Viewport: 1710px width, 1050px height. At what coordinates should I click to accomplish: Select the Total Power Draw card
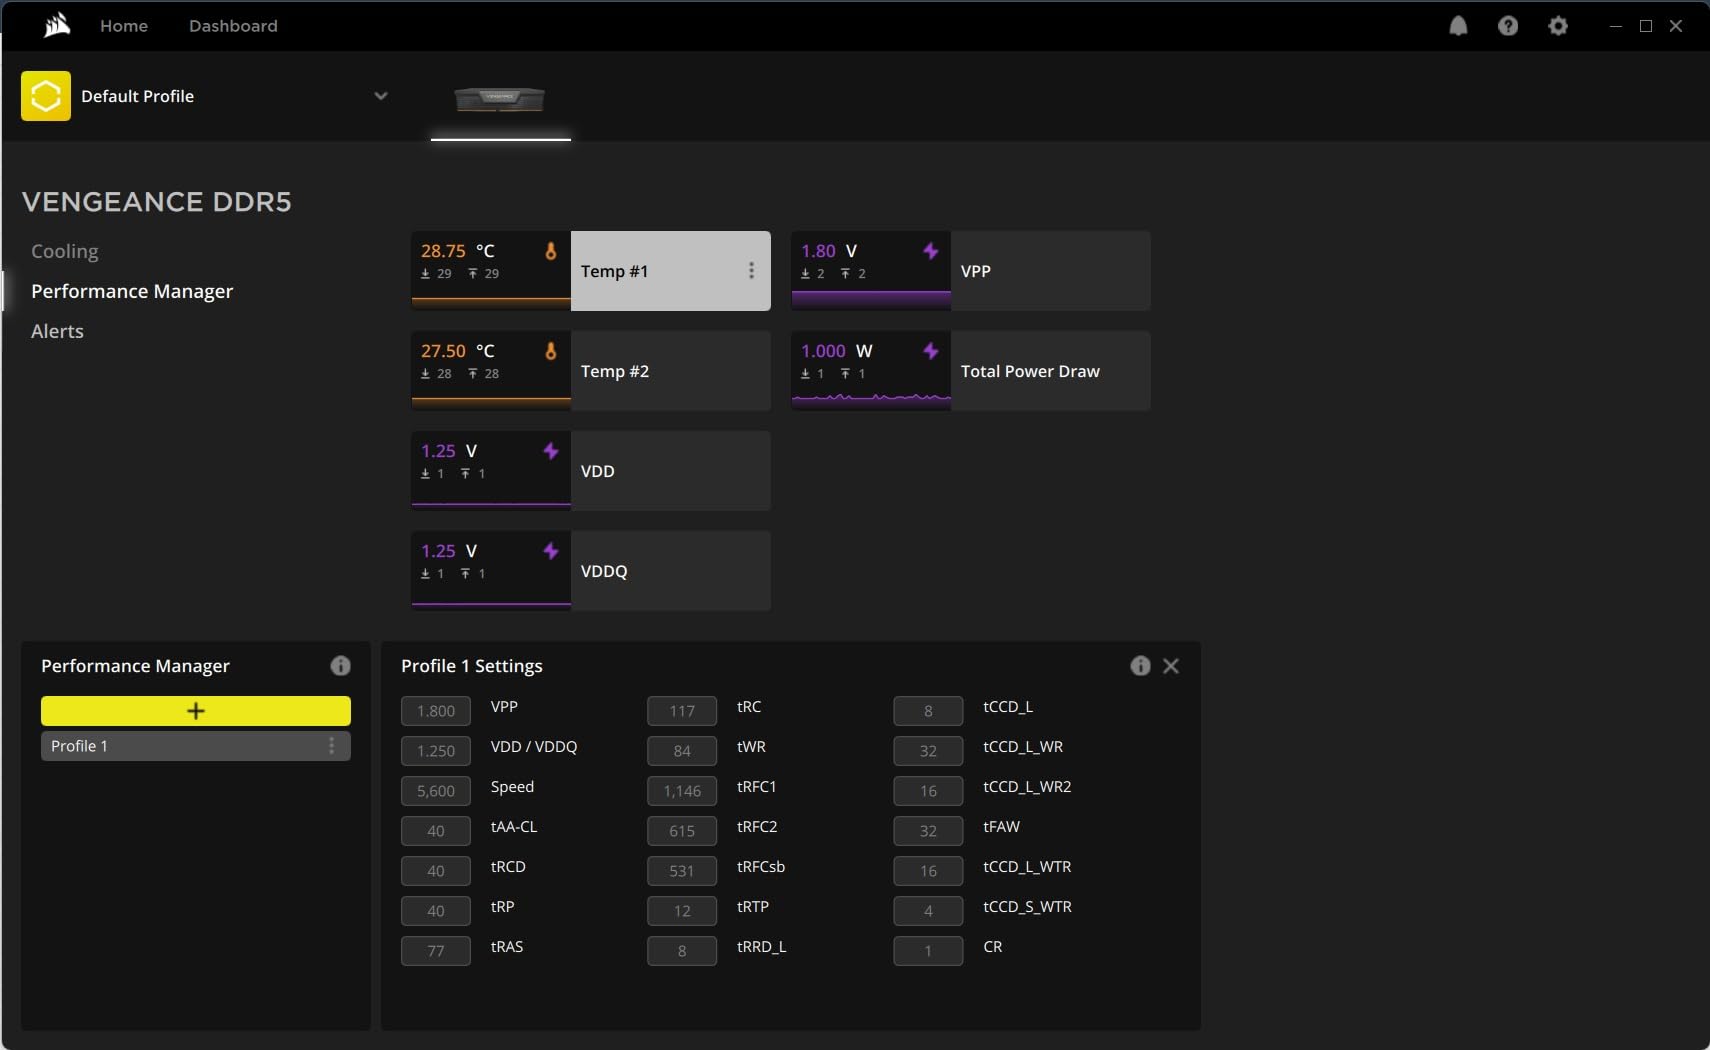coord(971,371)
